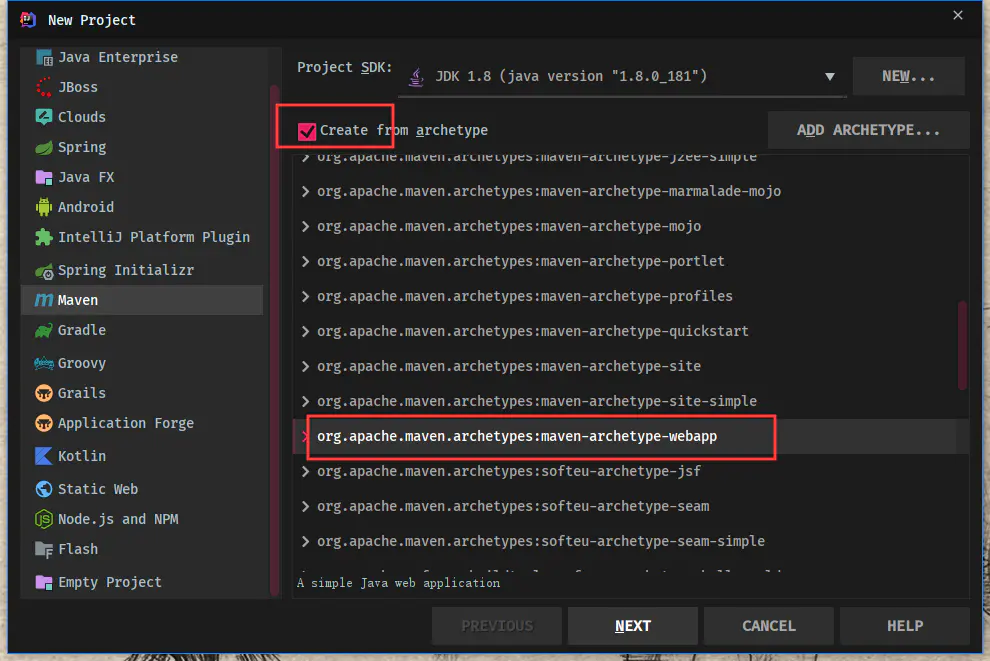Viewport: 990px width, 661px height.
Task: Select softeu-archetype-seam archetype text
Action: pos(513,507)
